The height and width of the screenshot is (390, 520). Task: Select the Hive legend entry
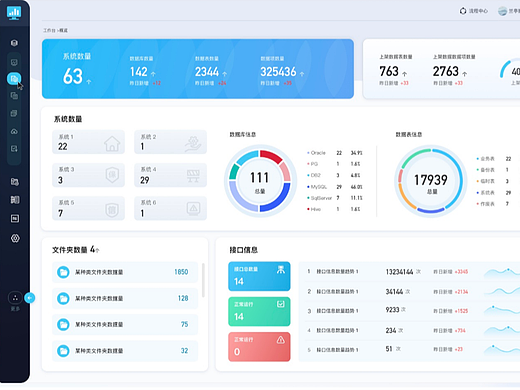[x=335, y=209]
